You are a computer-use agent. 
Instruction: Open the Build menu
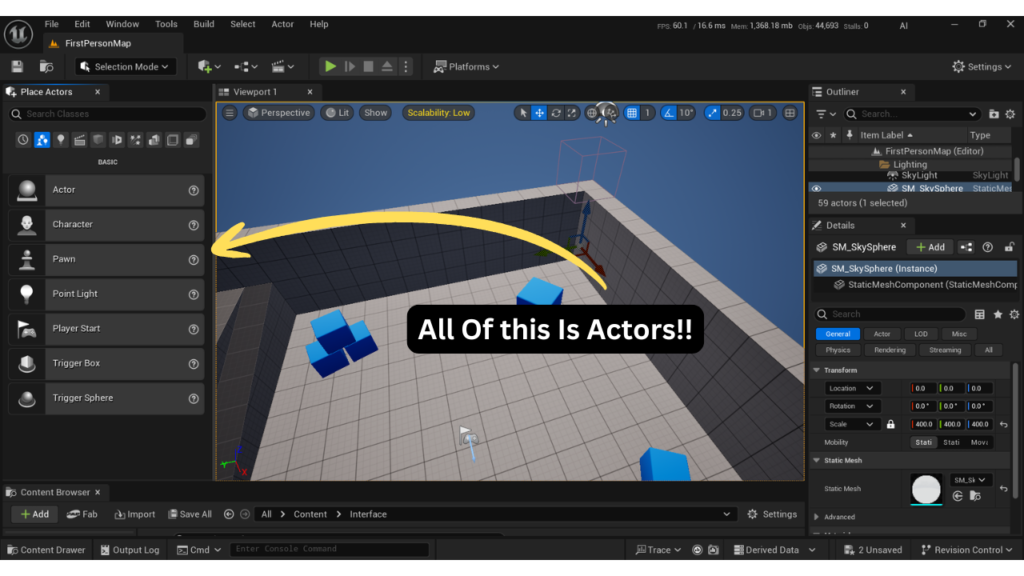coord(204,24)
